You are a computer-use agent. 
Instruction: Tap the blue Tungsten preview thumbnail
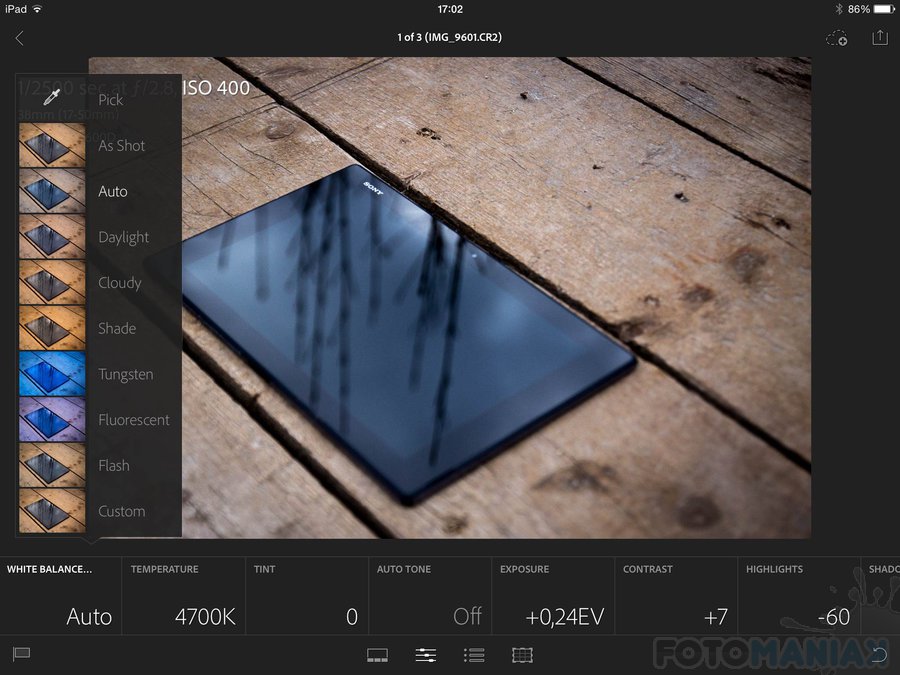(x=52, y=374)
